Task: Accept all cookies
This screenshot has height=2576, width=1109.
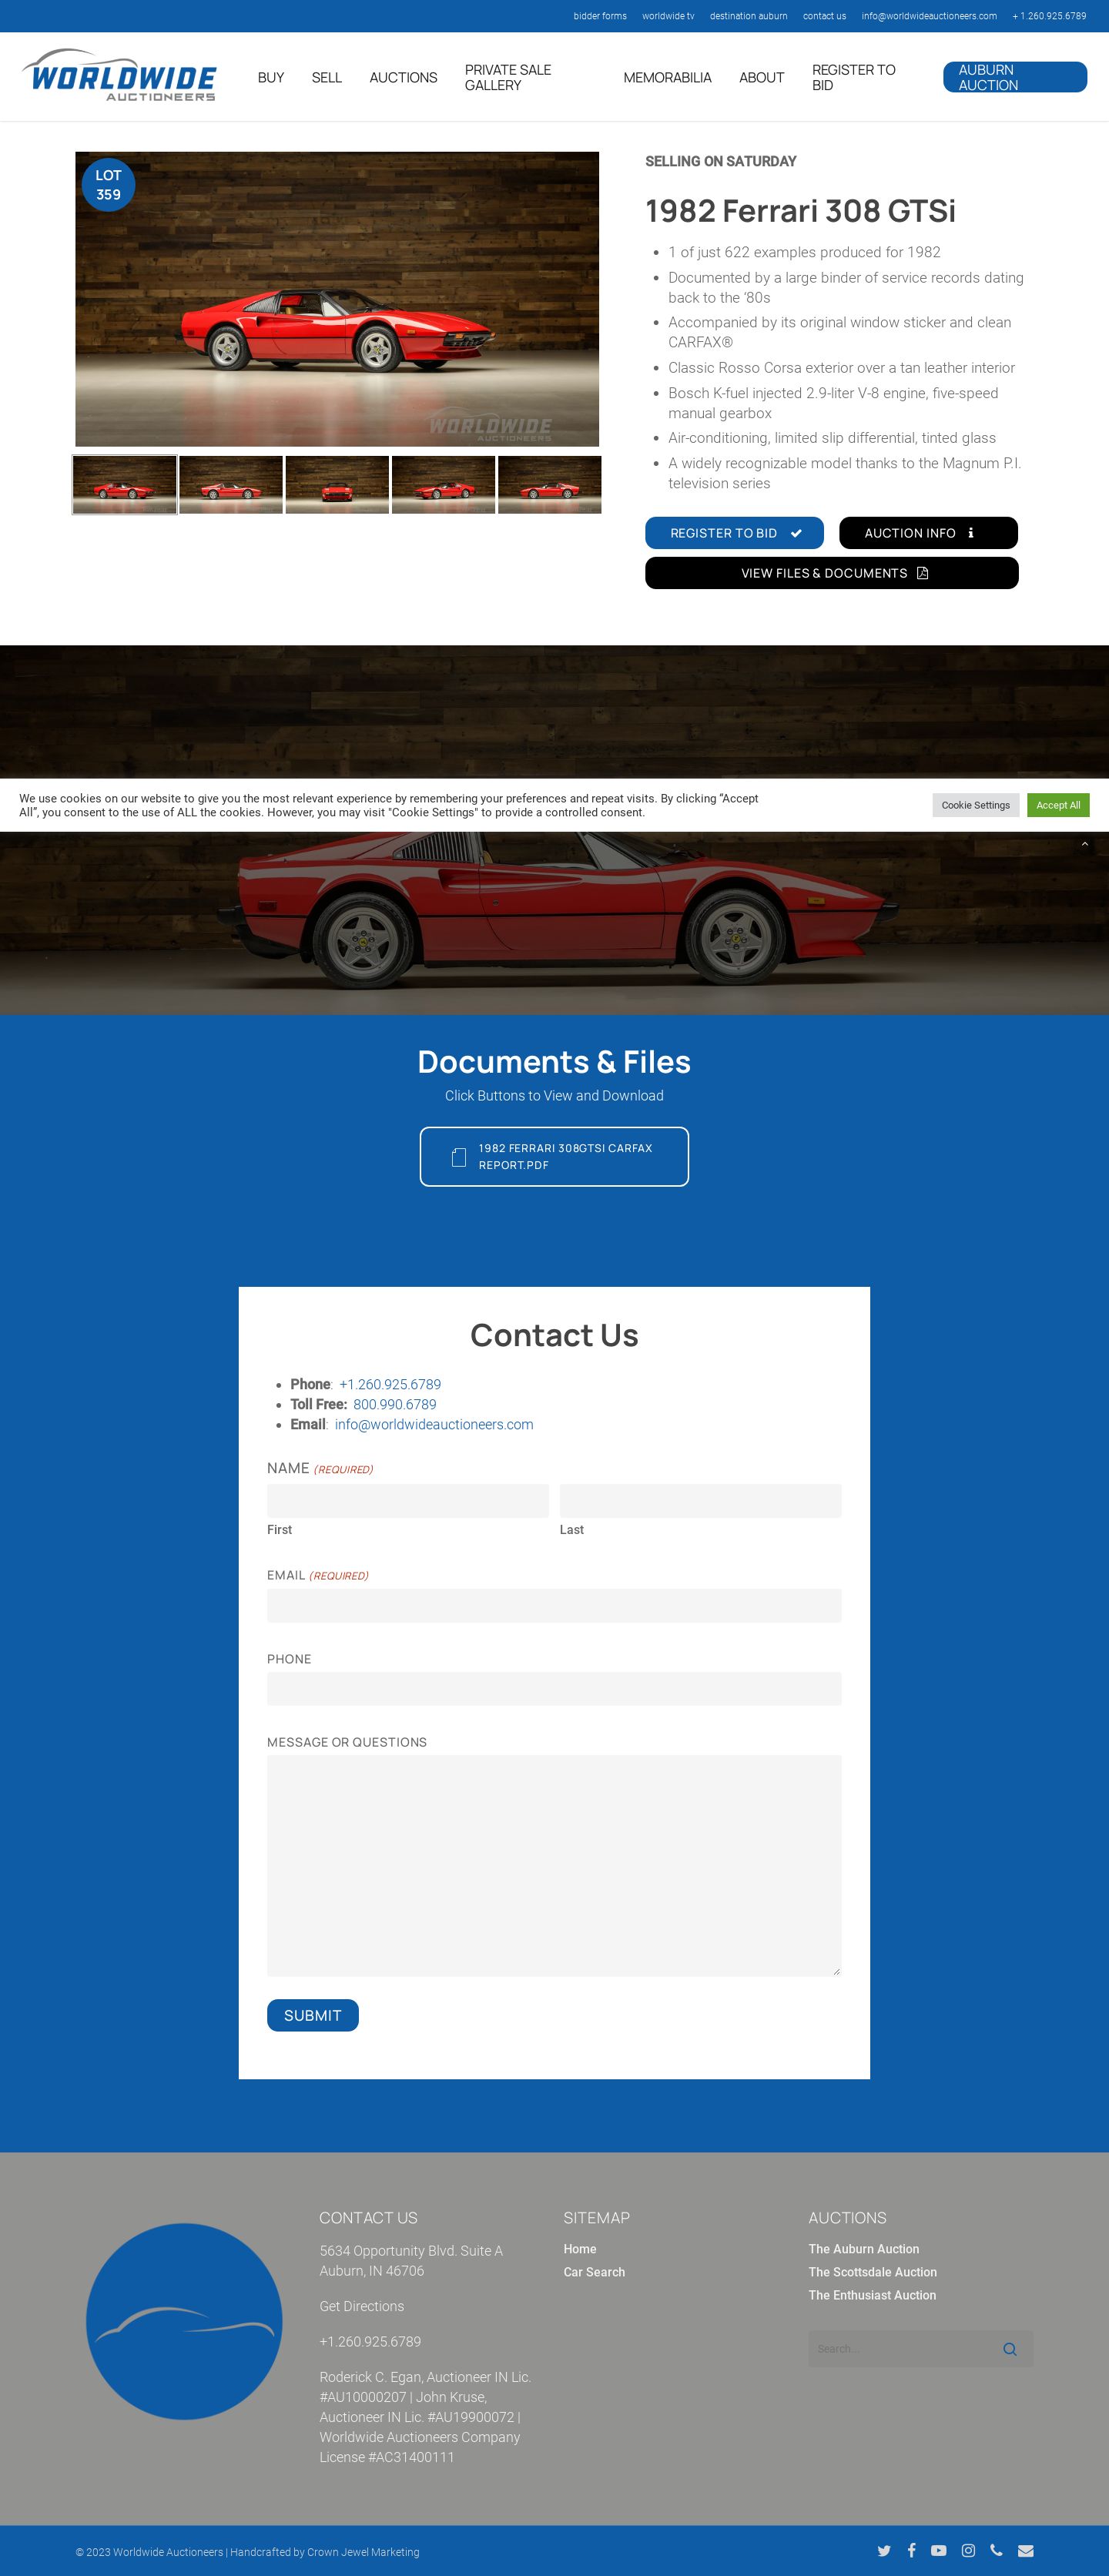Action: (x=1058, y=805)
